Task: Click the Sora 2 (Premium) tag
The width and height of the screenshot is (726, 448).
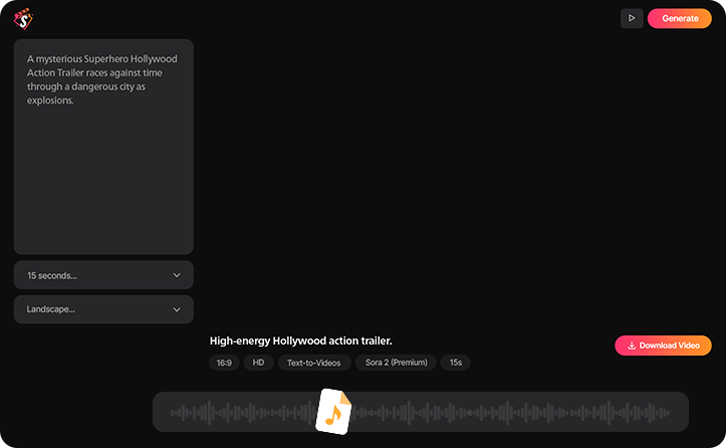Action: pos(396,362)
